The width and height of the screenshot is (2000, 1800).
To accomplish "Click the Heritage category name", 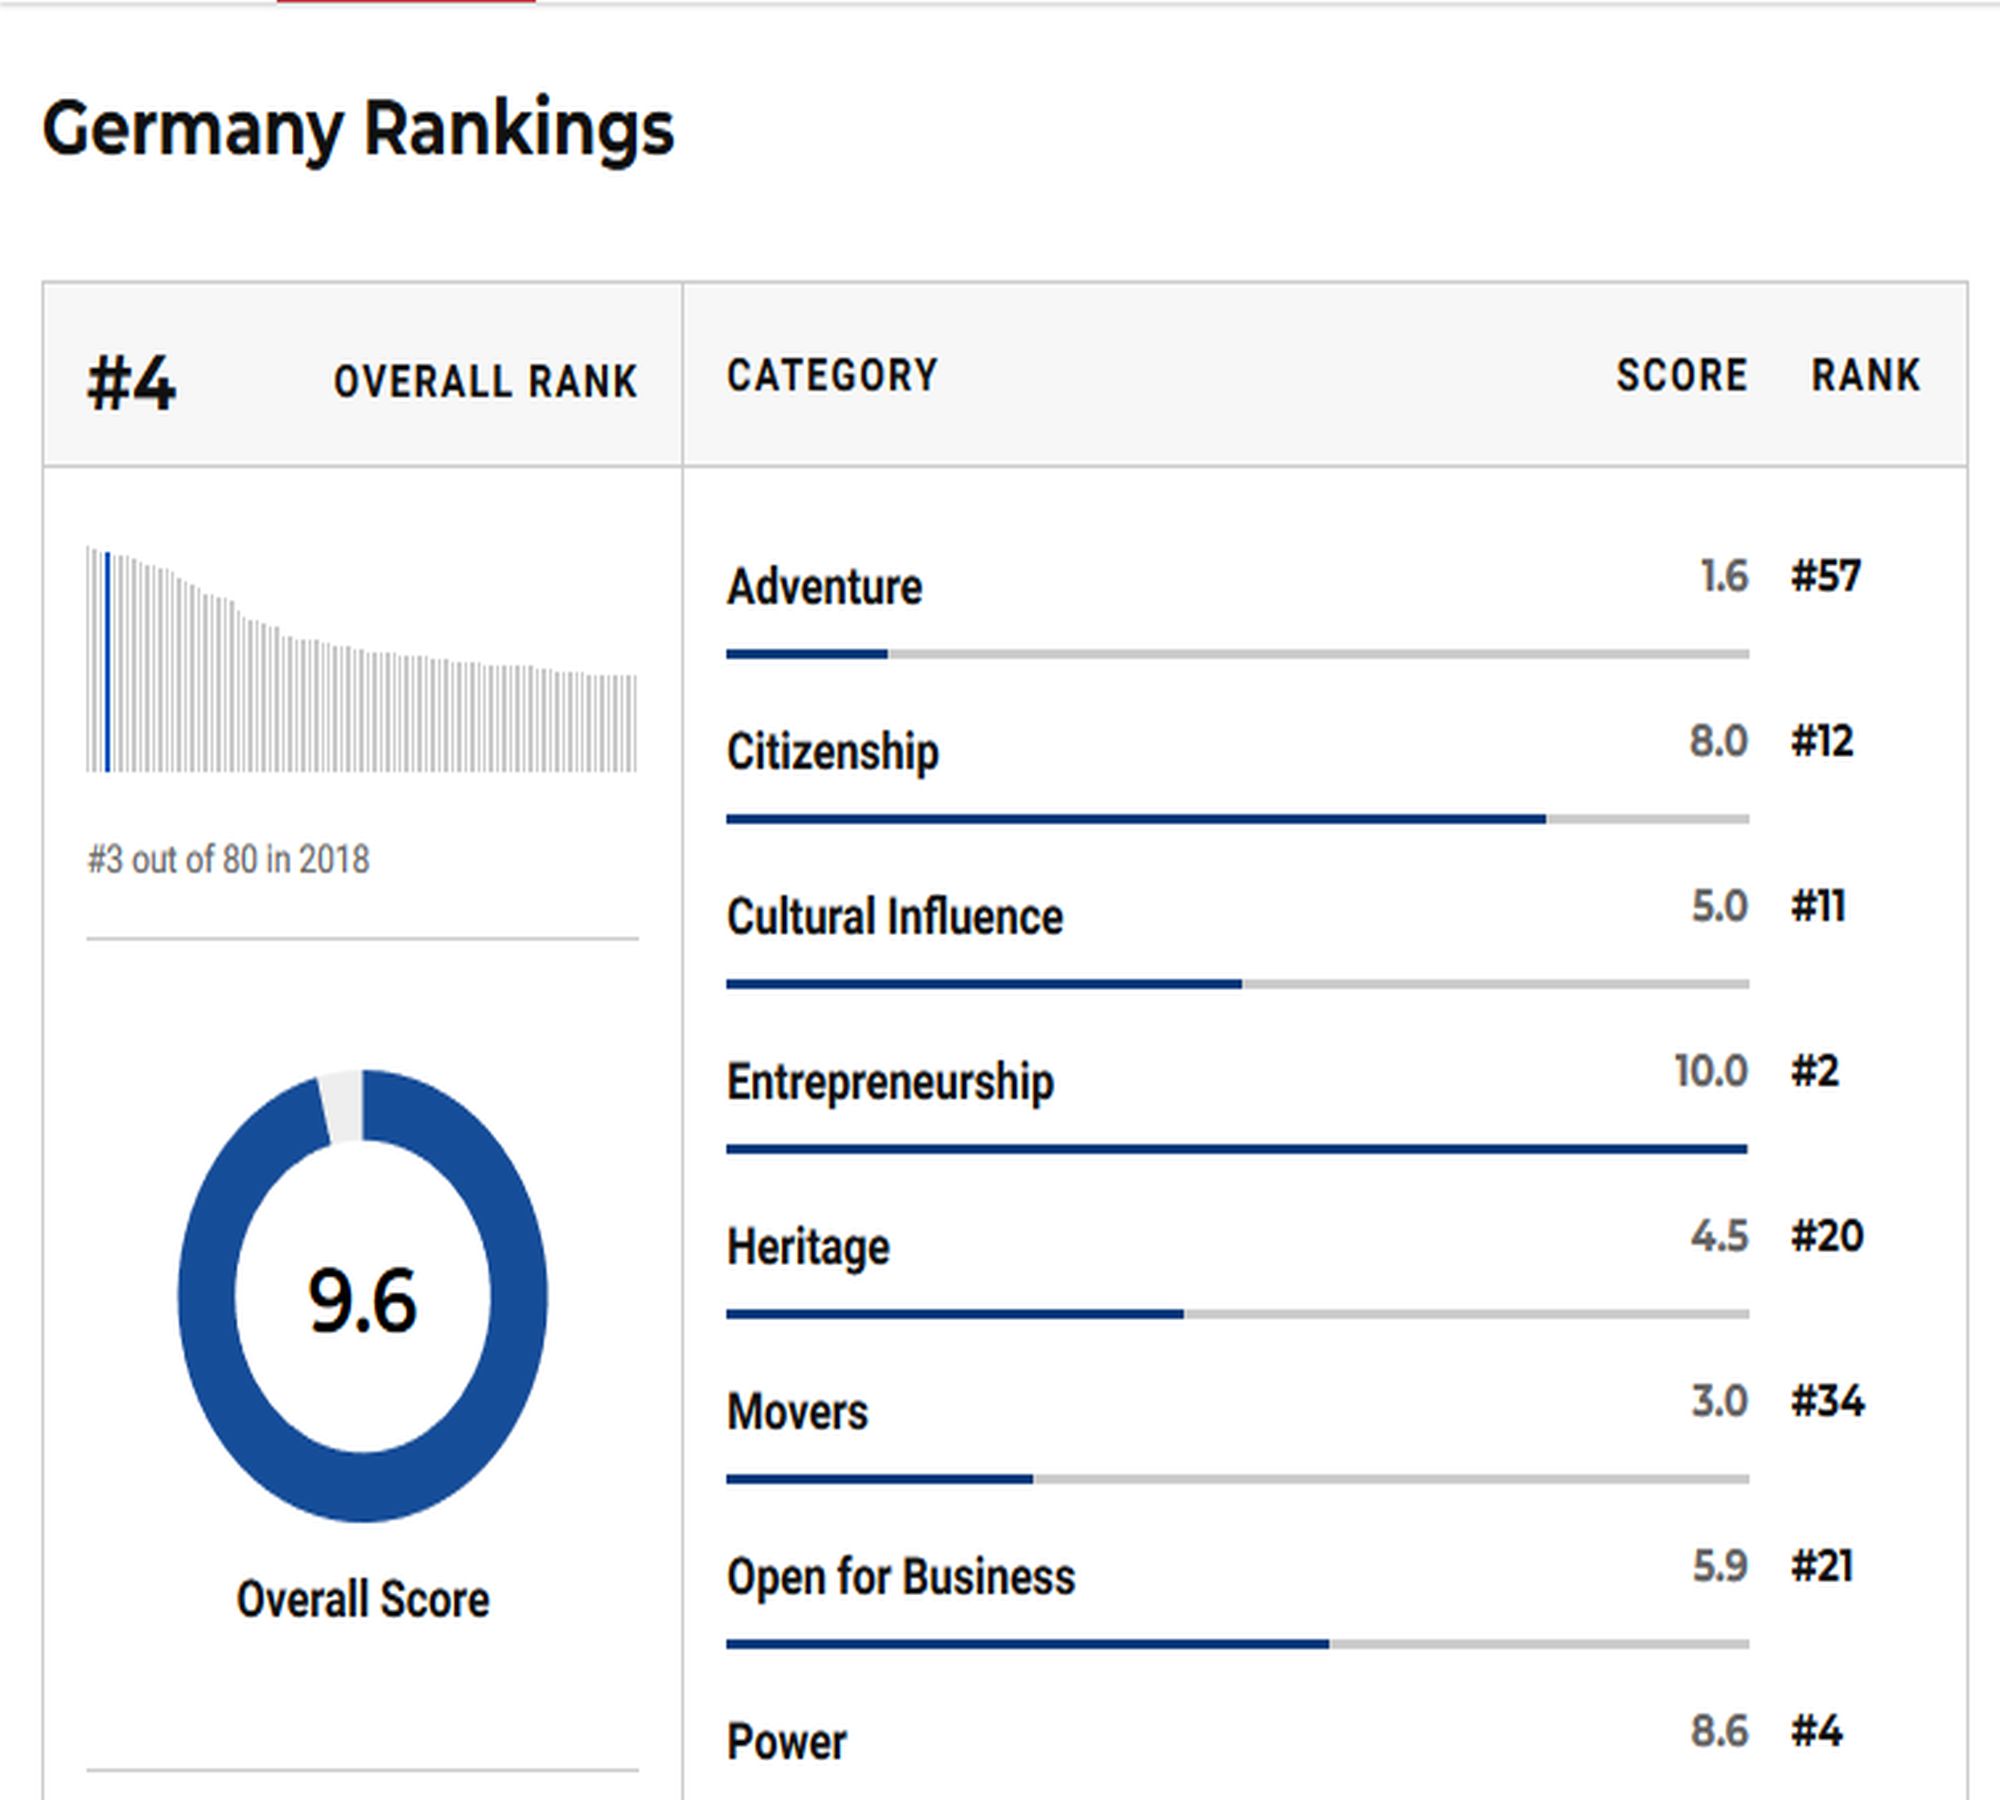I will (x=808, y=1247).
